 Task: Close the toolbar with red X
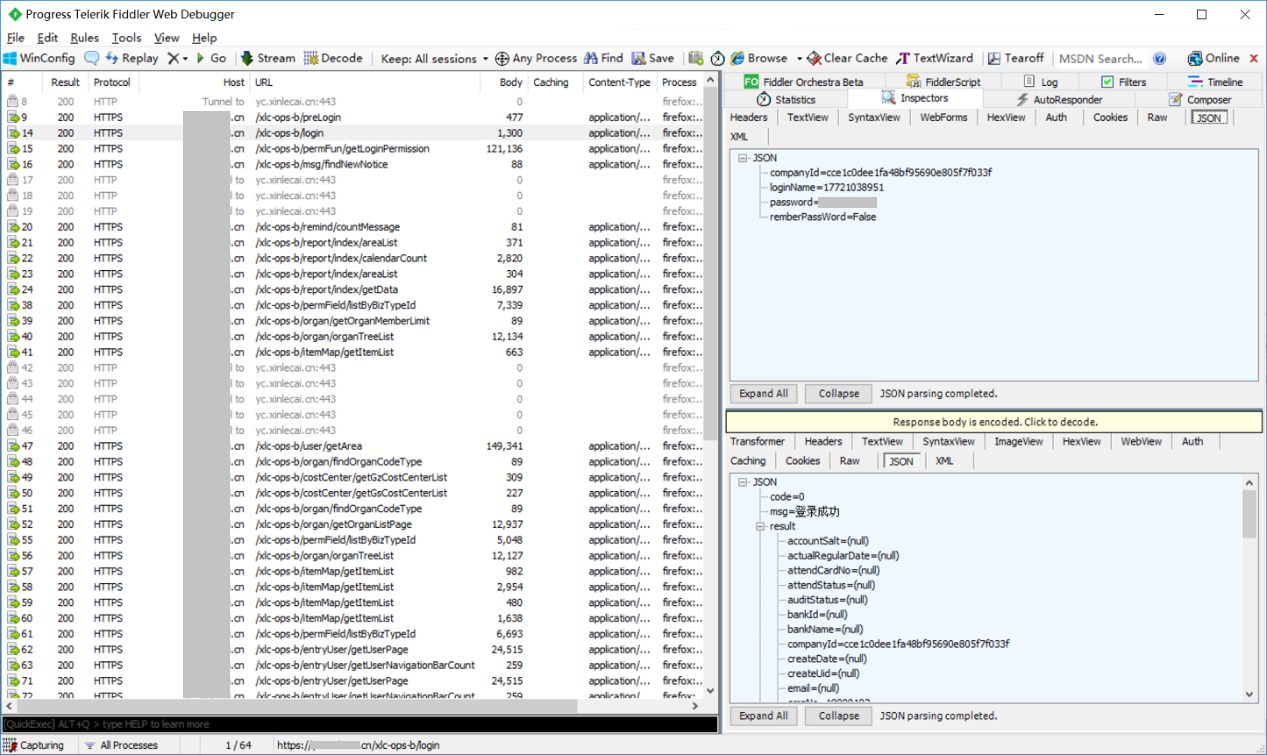pyautogui.click(x=1254, y=58)
